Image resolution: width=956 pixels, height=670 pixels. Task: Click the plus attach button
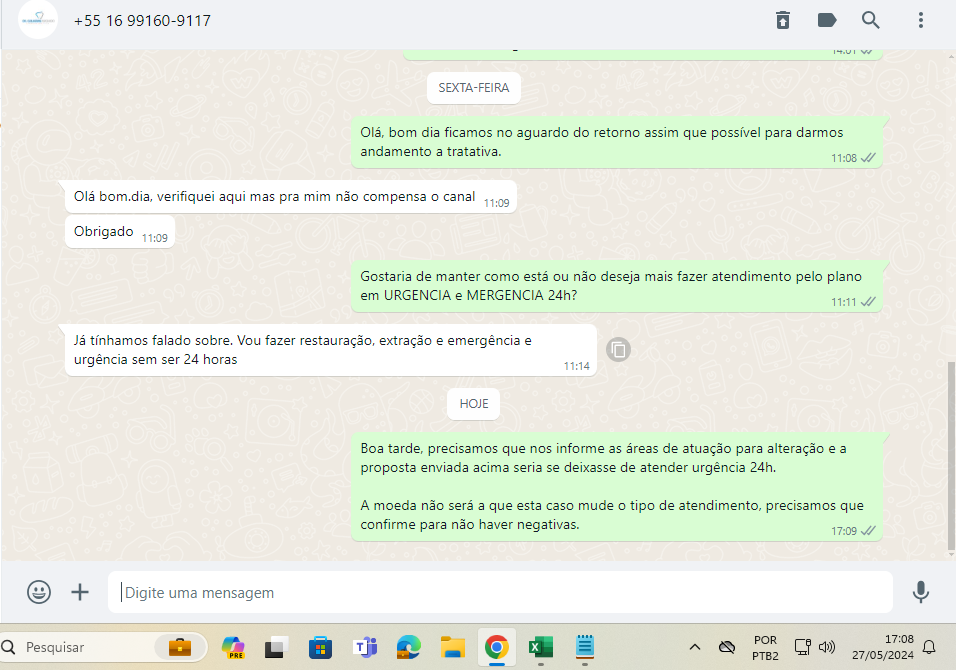tap(80, 592)
